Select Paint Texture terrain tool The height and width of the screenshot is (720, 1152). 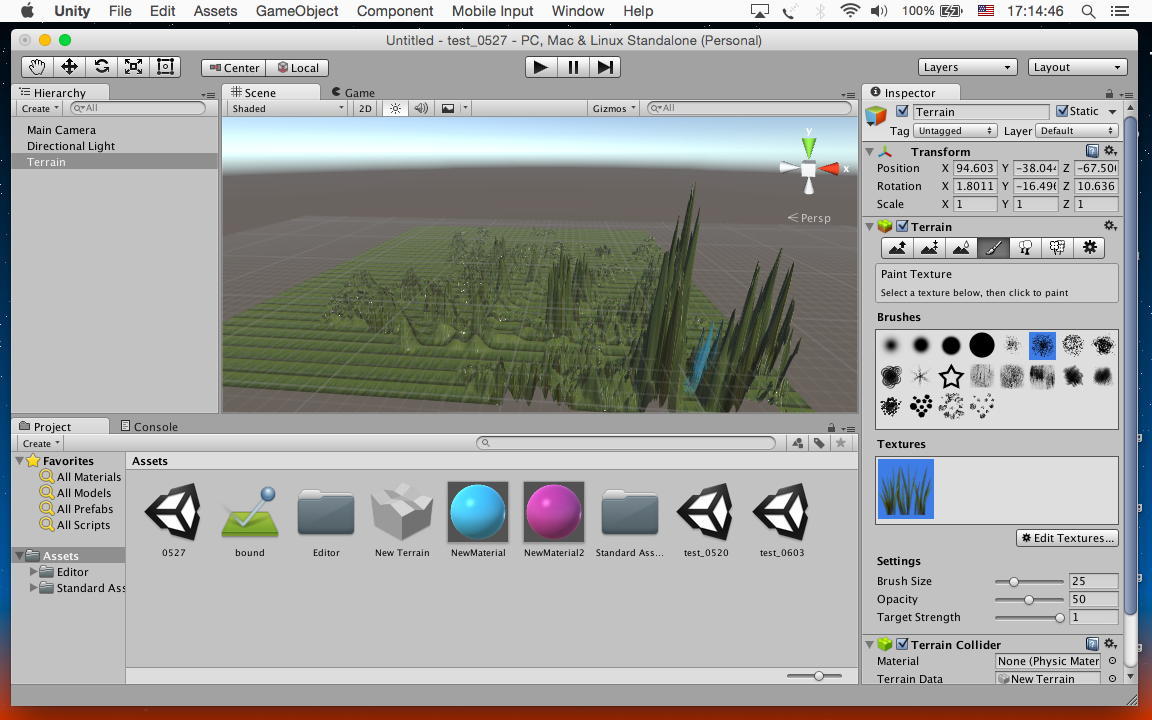[x=993, y=248]
